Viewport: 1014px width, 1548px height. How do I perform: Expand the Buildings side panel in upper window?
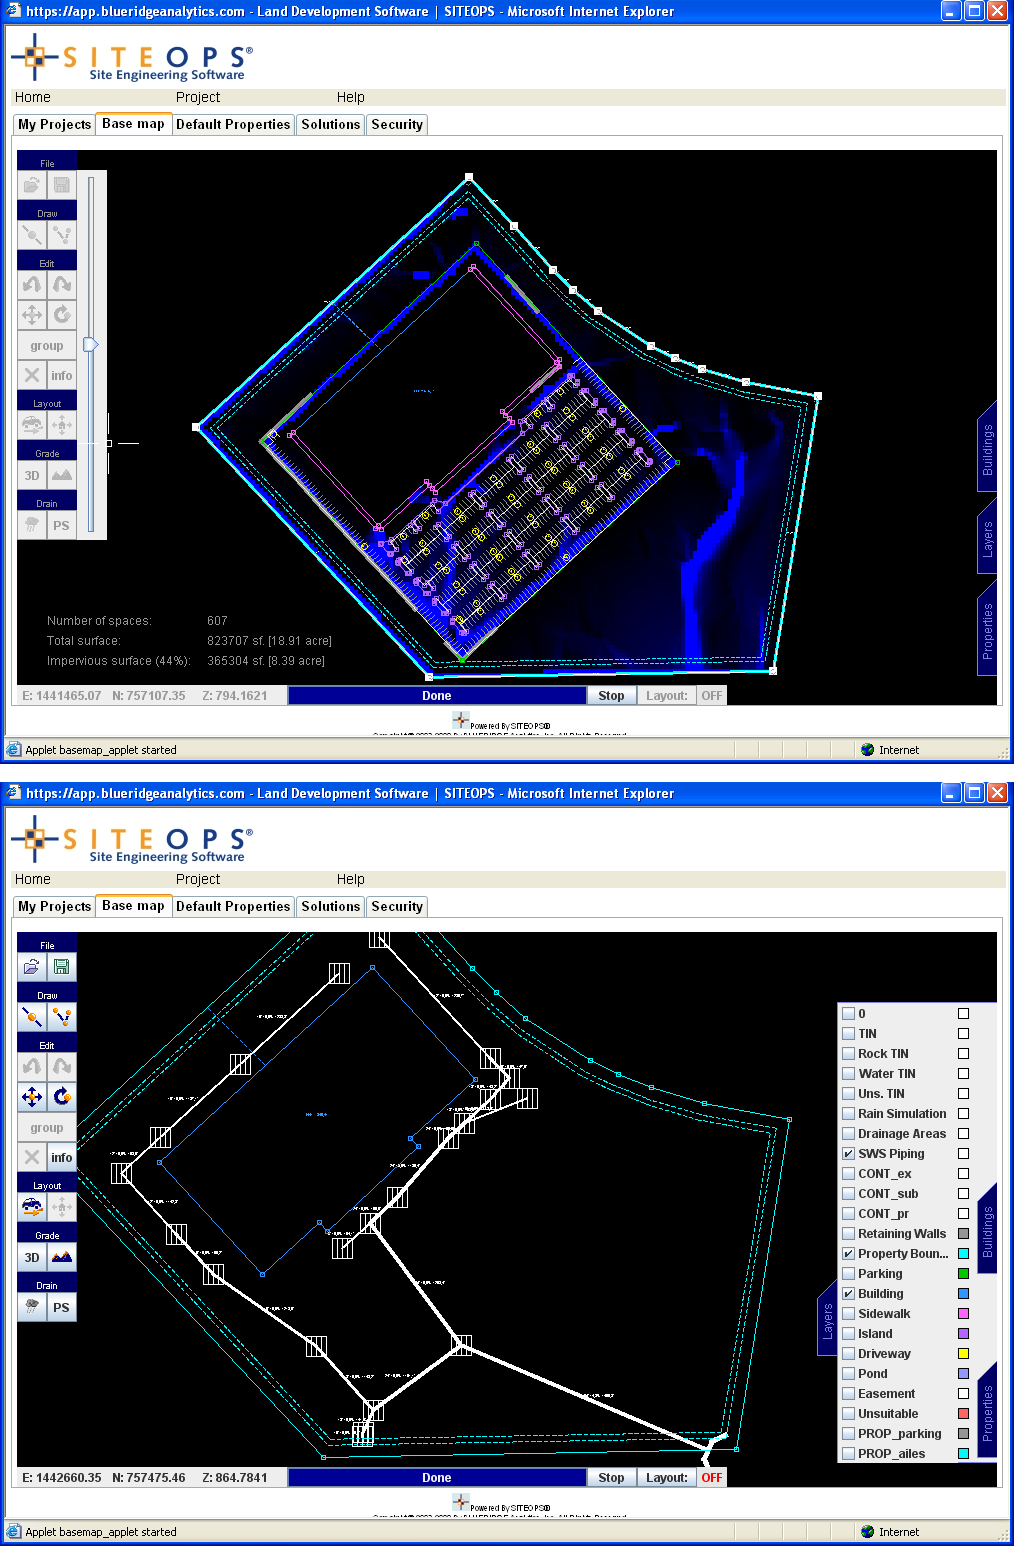pos(987,449)
